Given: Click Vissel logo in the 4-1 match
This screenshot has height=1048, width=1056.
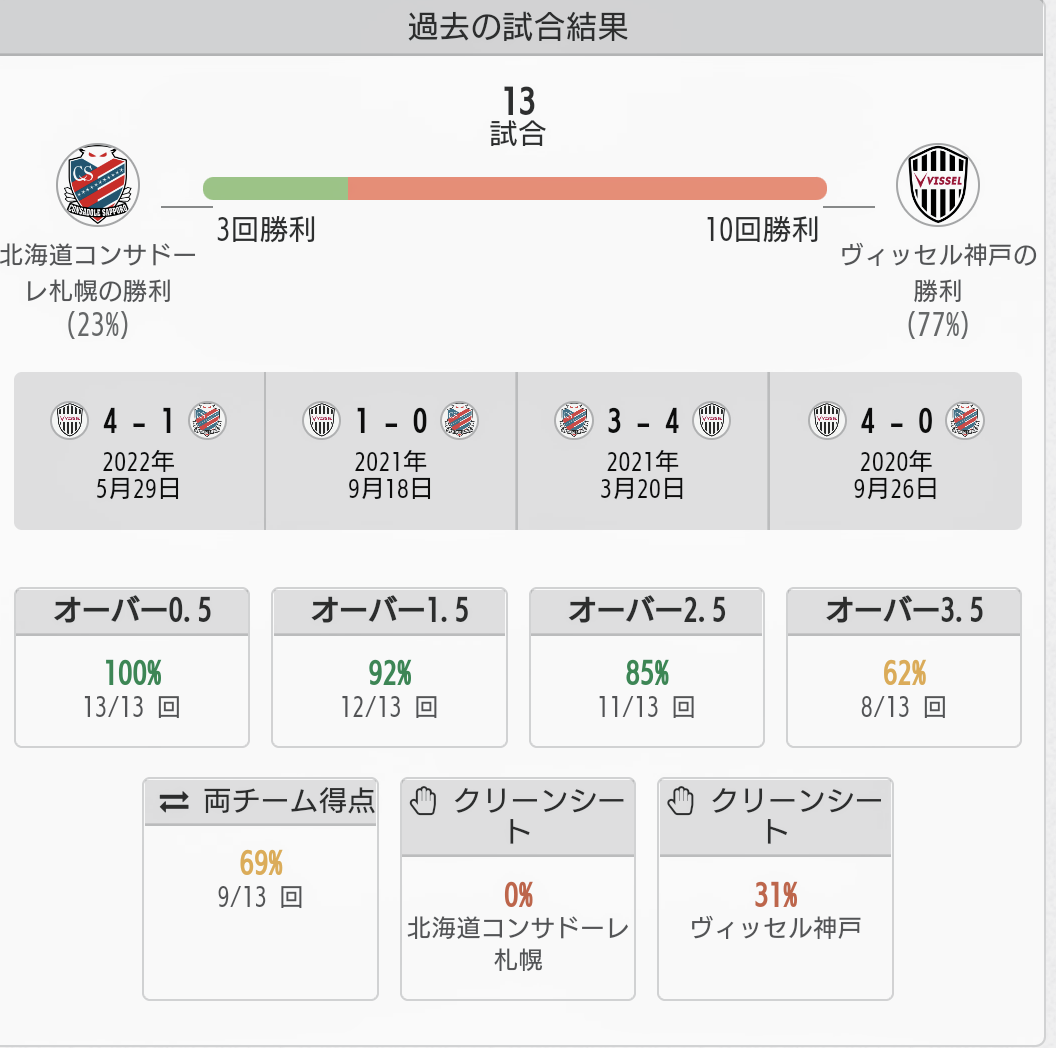Looking at the screenshot, I should pos(68,421).
